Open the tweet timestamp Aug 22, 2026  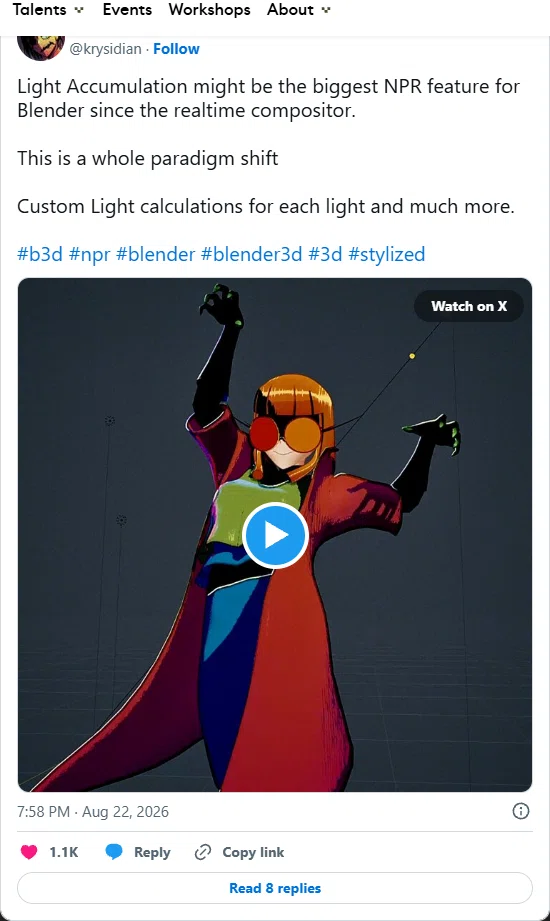click(93, 812)
